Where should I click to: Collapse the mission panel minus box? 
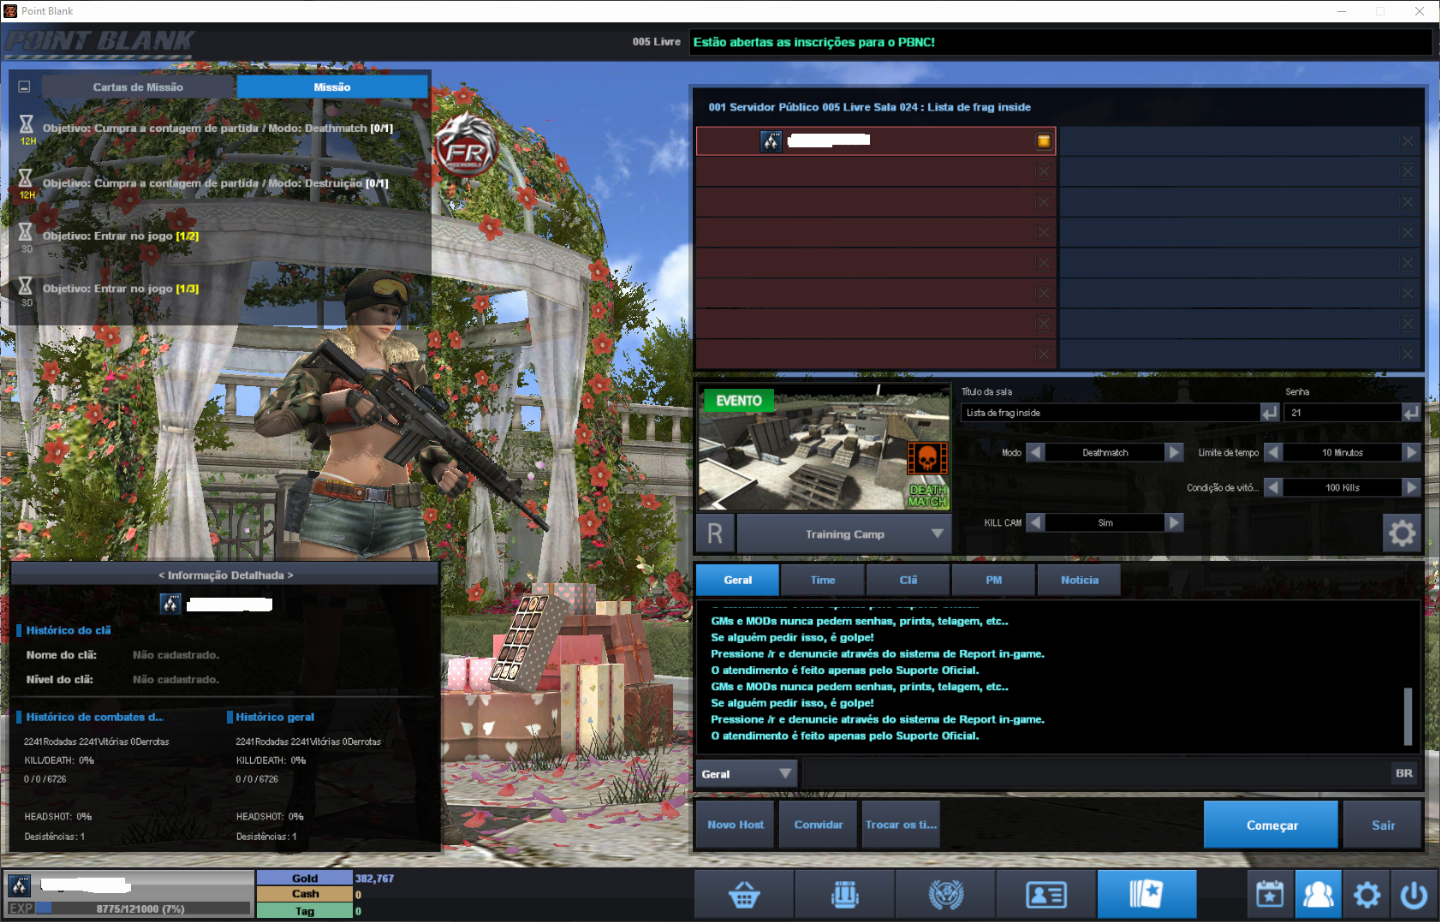(x=24, y=87)
